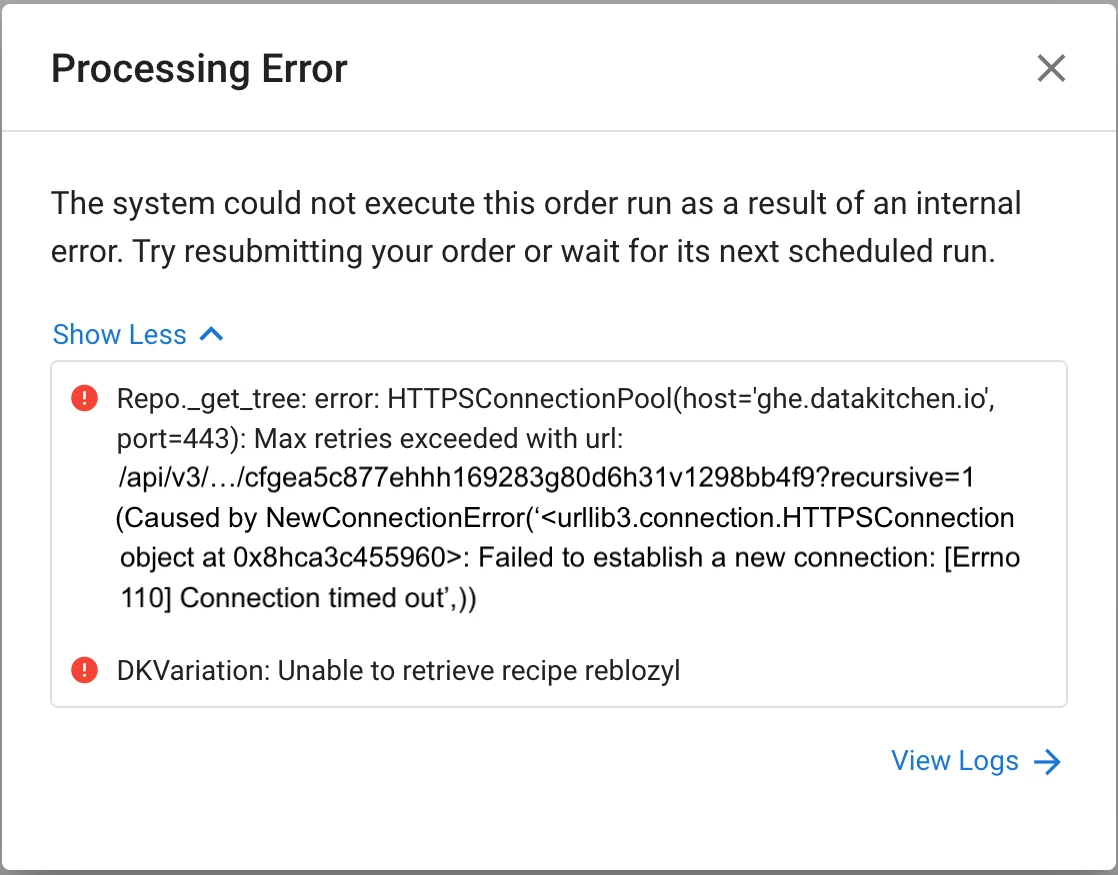The image size is (1118, 875).
Task: Click the red error icon beside DKVariation
Action: 85,670
